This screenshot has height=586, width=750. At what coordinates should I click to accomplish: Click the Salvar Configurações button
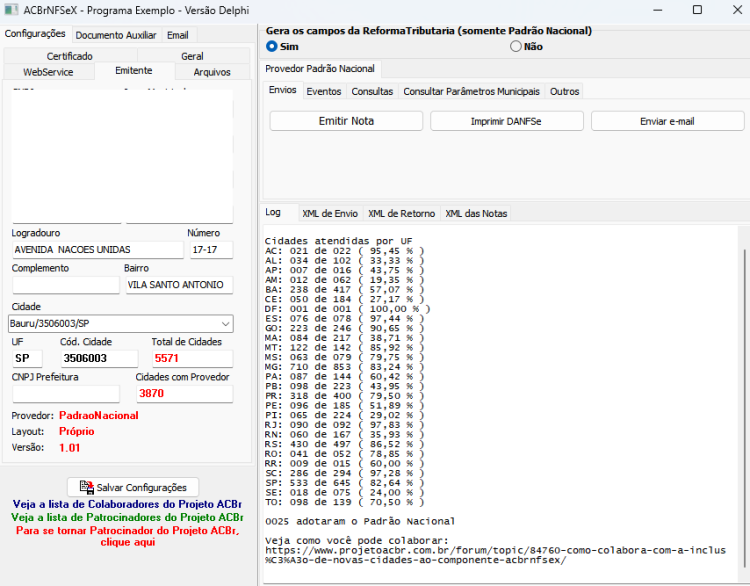pyautogui.click(x=133, y=487)
